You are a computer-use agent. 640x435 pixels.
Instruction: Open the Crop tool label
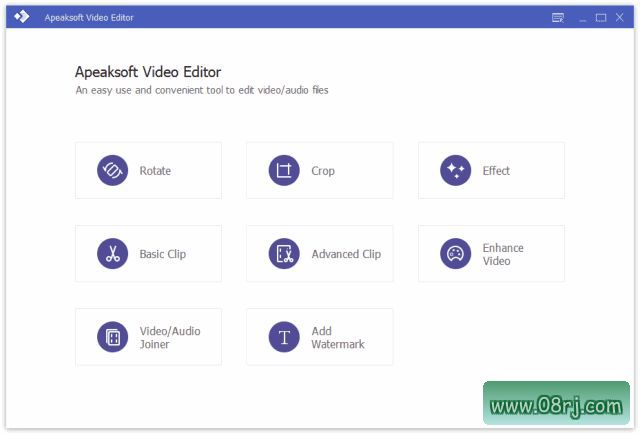pyautogui.click(x=323, y=171)
